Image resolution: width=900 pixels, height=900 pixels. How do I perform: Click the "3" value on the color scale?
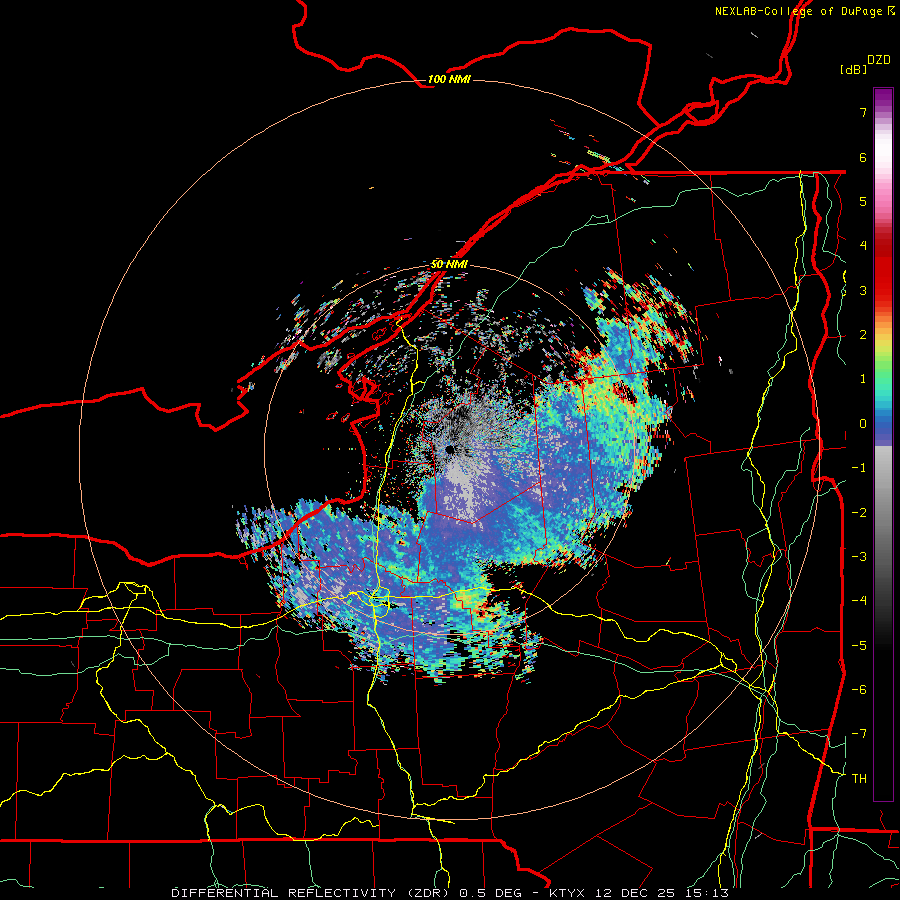pyautogui.click(x=863, y=290)
